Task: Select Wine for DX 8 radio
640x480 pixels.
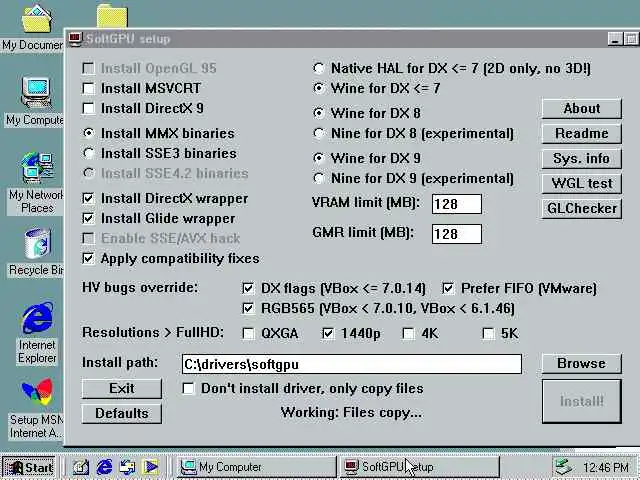Action: click(x=319, y=113)
